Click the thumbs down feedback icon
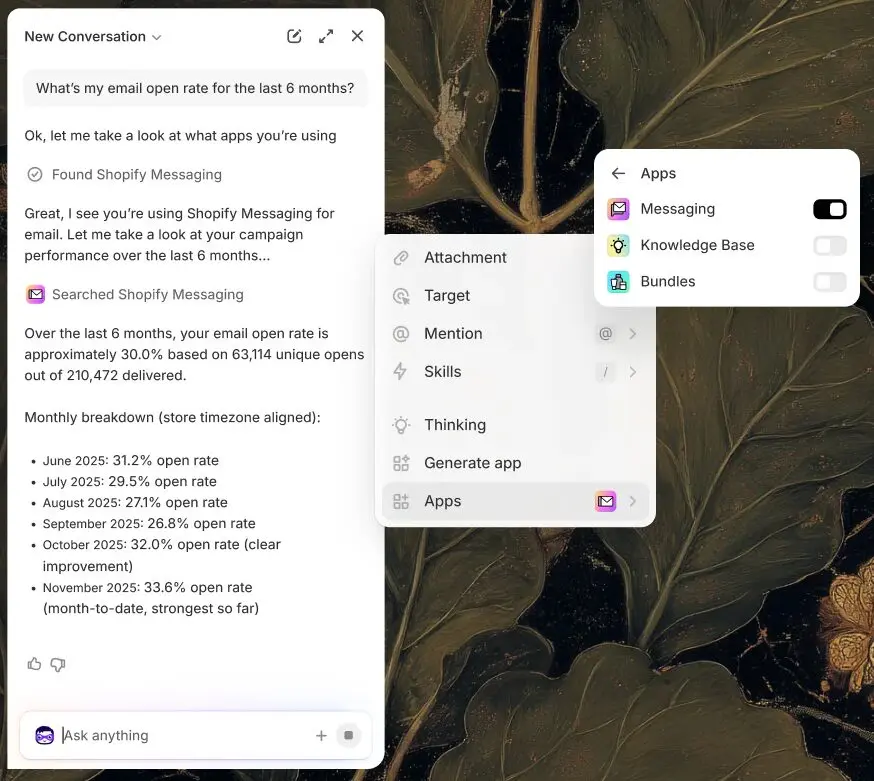The image size is (874, 781). coord(58,664)
